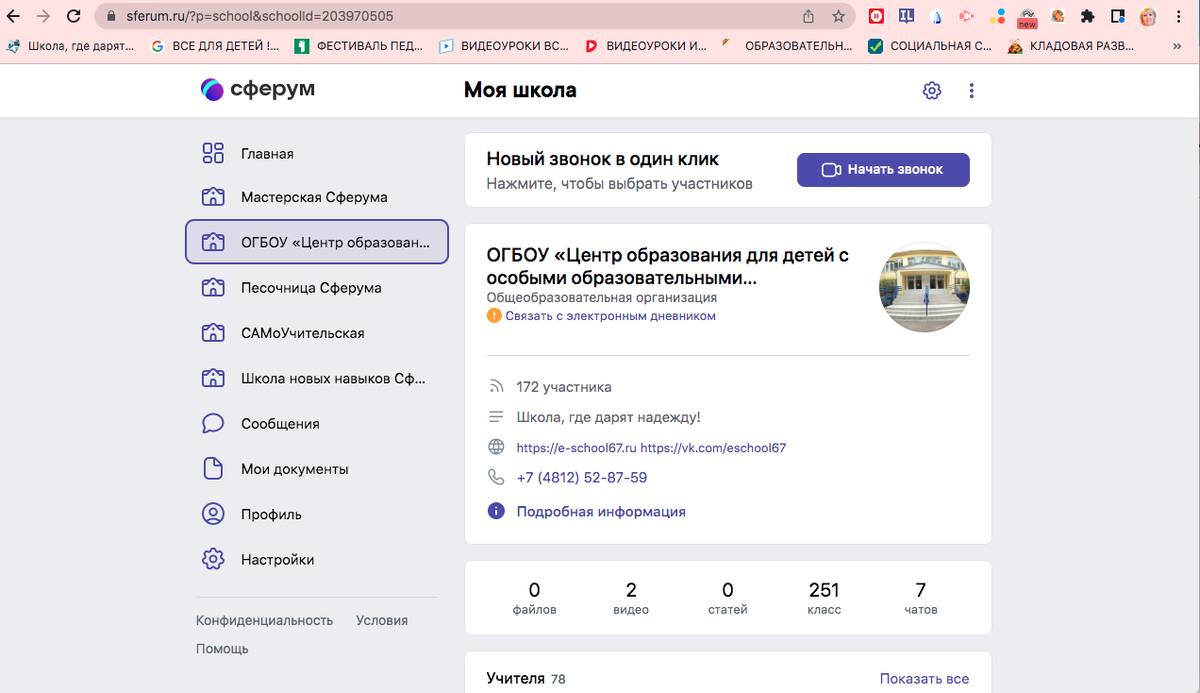Open the СОЦИАЛЬНАЯ С... bookmark
Screen dimensions: 1200x693
coord(930,46)
